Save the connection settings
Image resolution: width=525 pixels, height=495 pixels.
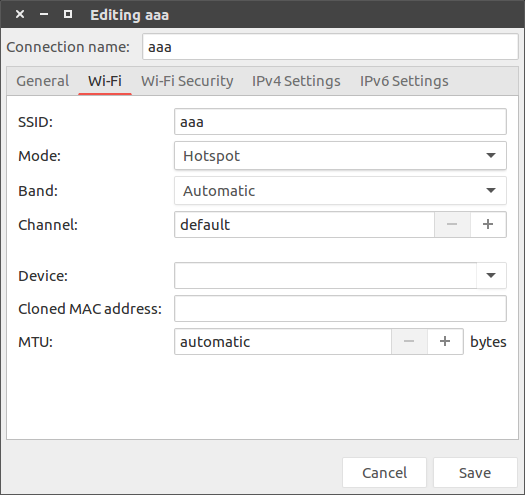(x=475, y=473)
